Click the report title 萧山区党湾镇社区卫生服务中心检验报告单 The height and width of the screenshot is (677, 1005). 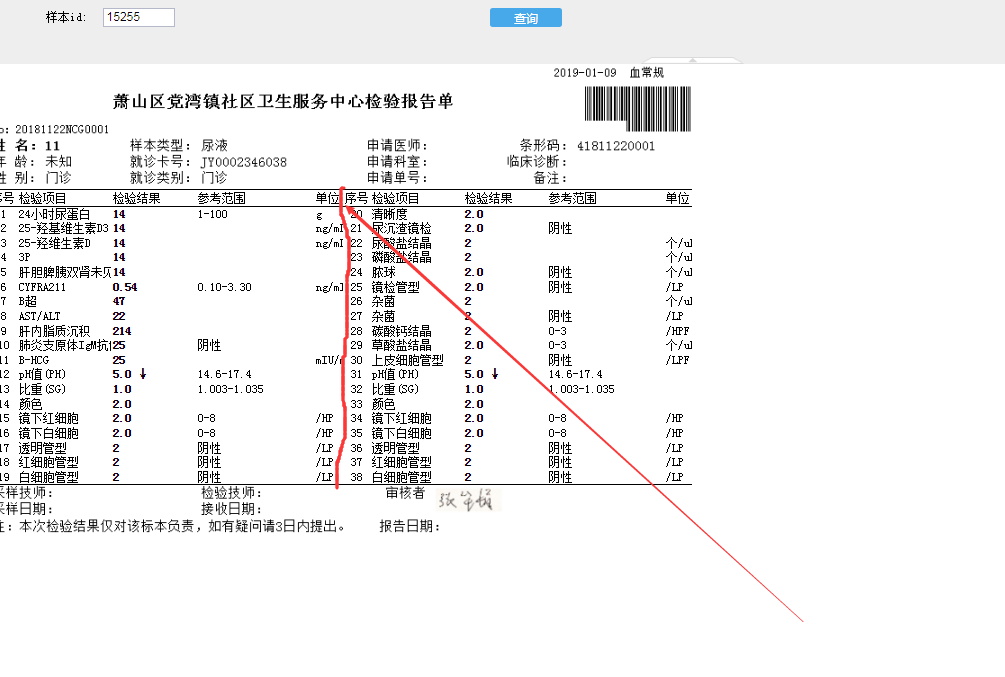coord(283,101)
